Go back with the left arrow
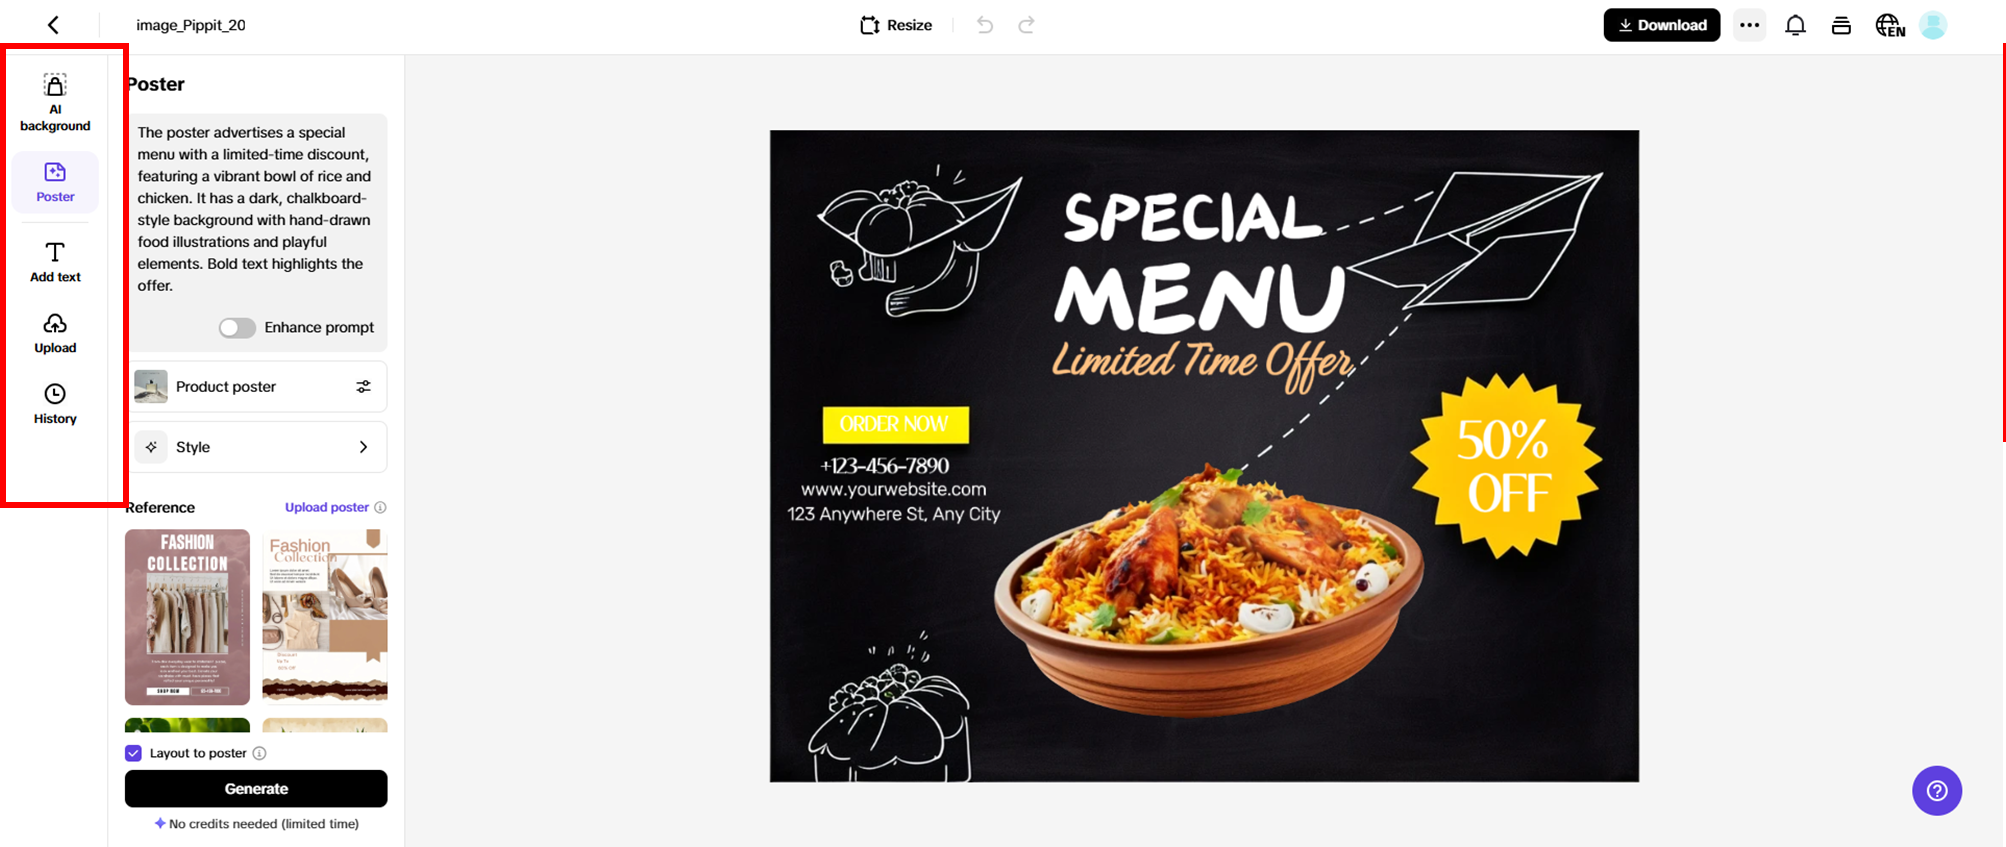This screenshot has width=2006, height=847. pyautogui.click(x=53, y=25)
